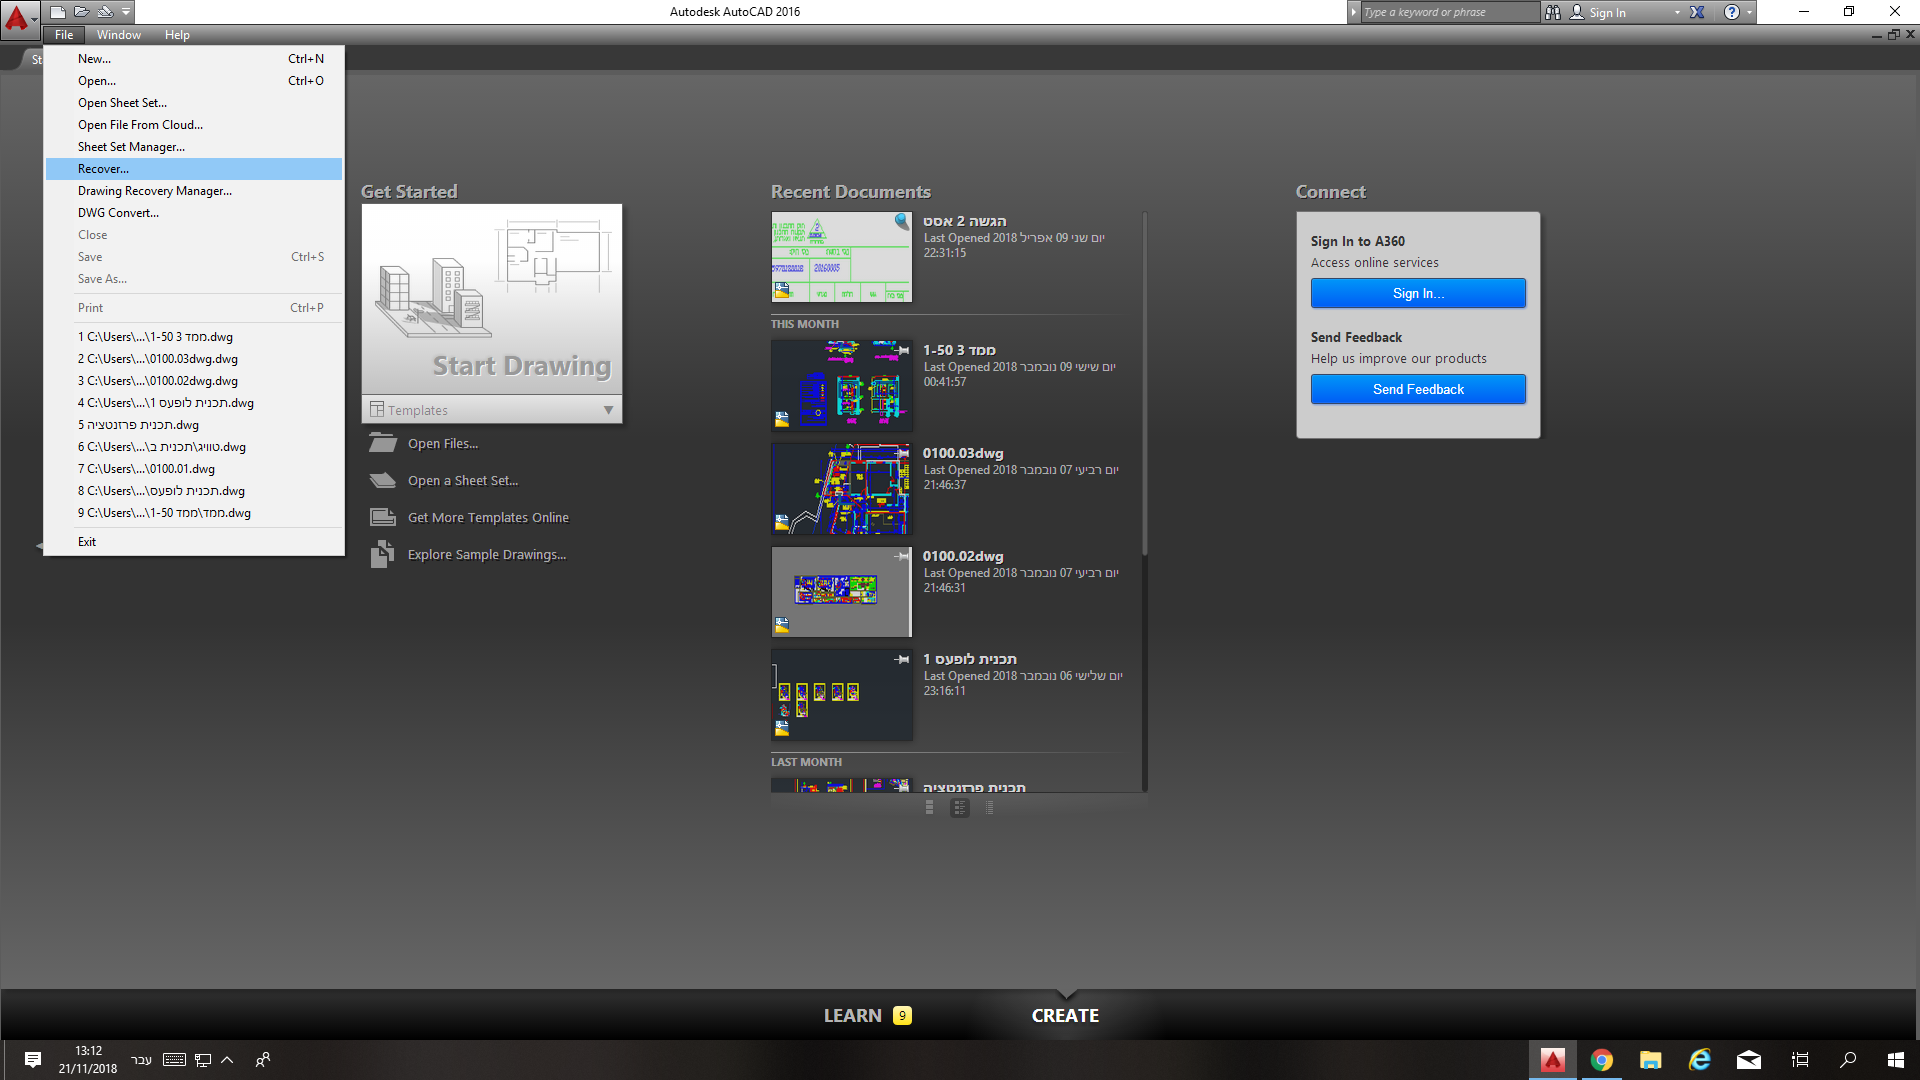Open Chrome from the Windows taskbar

(1601, 1060)
